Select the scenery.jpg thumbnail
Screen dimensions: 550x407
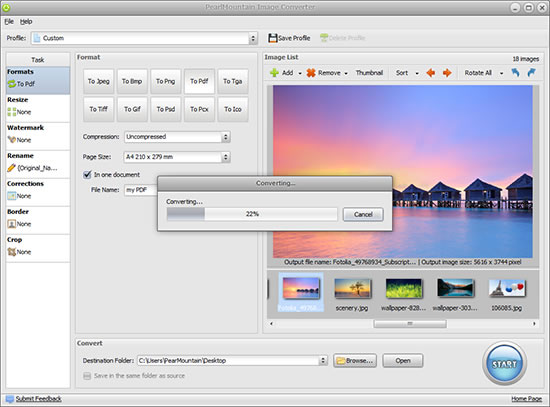point(352,294)
